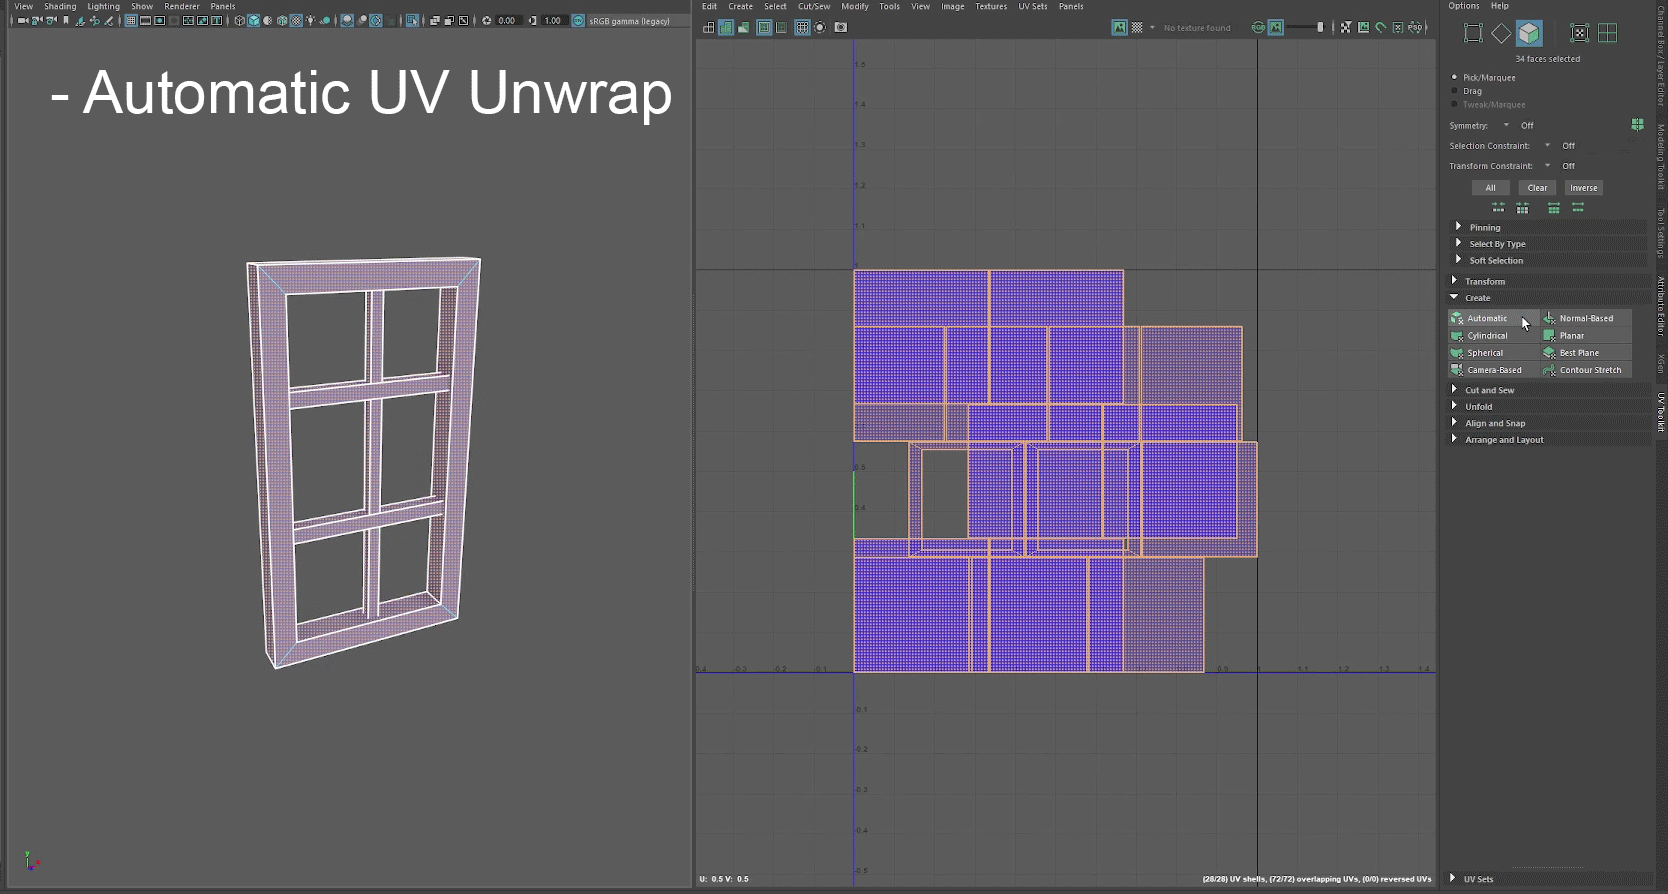Toggle textured display checker icon
Image resolution: width=1668 pixels, height=894 pixels.
click(296, 20)
